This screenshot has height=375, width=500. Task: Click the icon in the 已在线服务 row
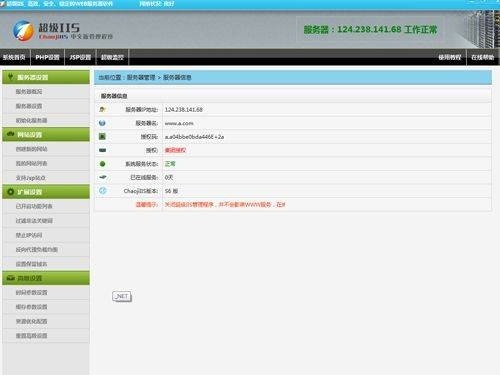coord(103,177)
